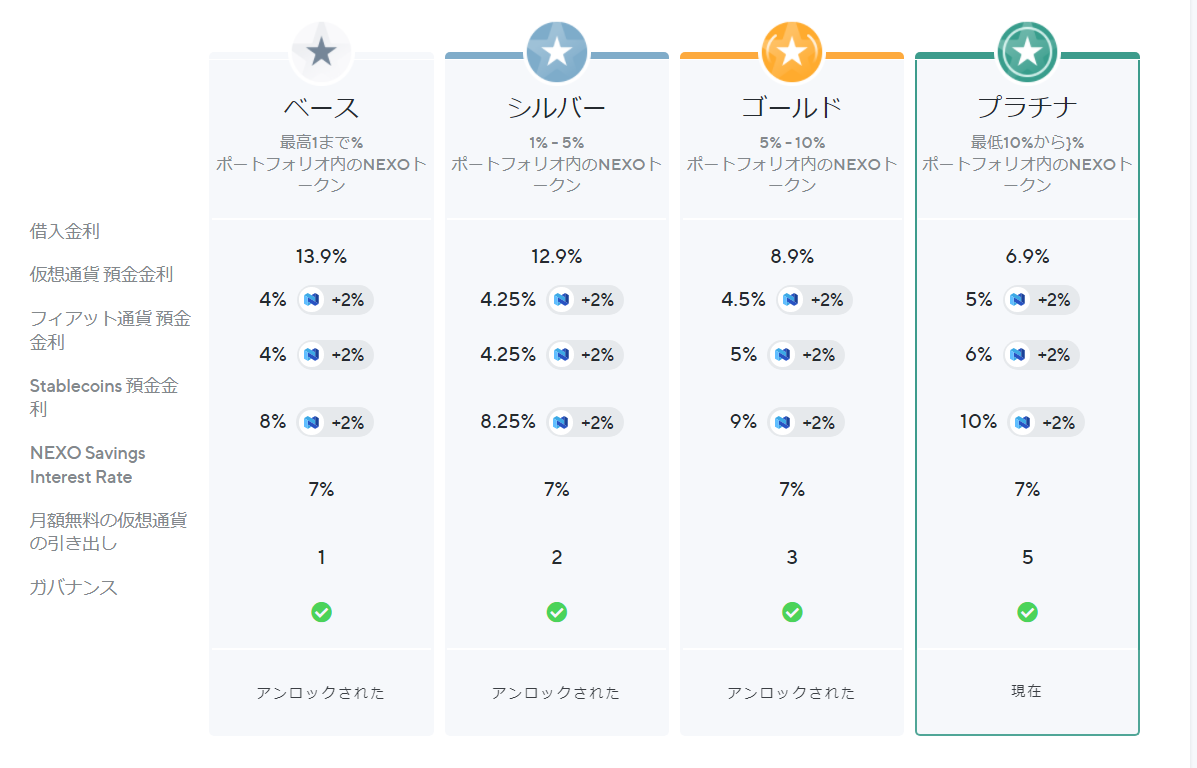
Task: Click NEXO token badge beside Base 8% rate
Action: [x=335, y=422]
